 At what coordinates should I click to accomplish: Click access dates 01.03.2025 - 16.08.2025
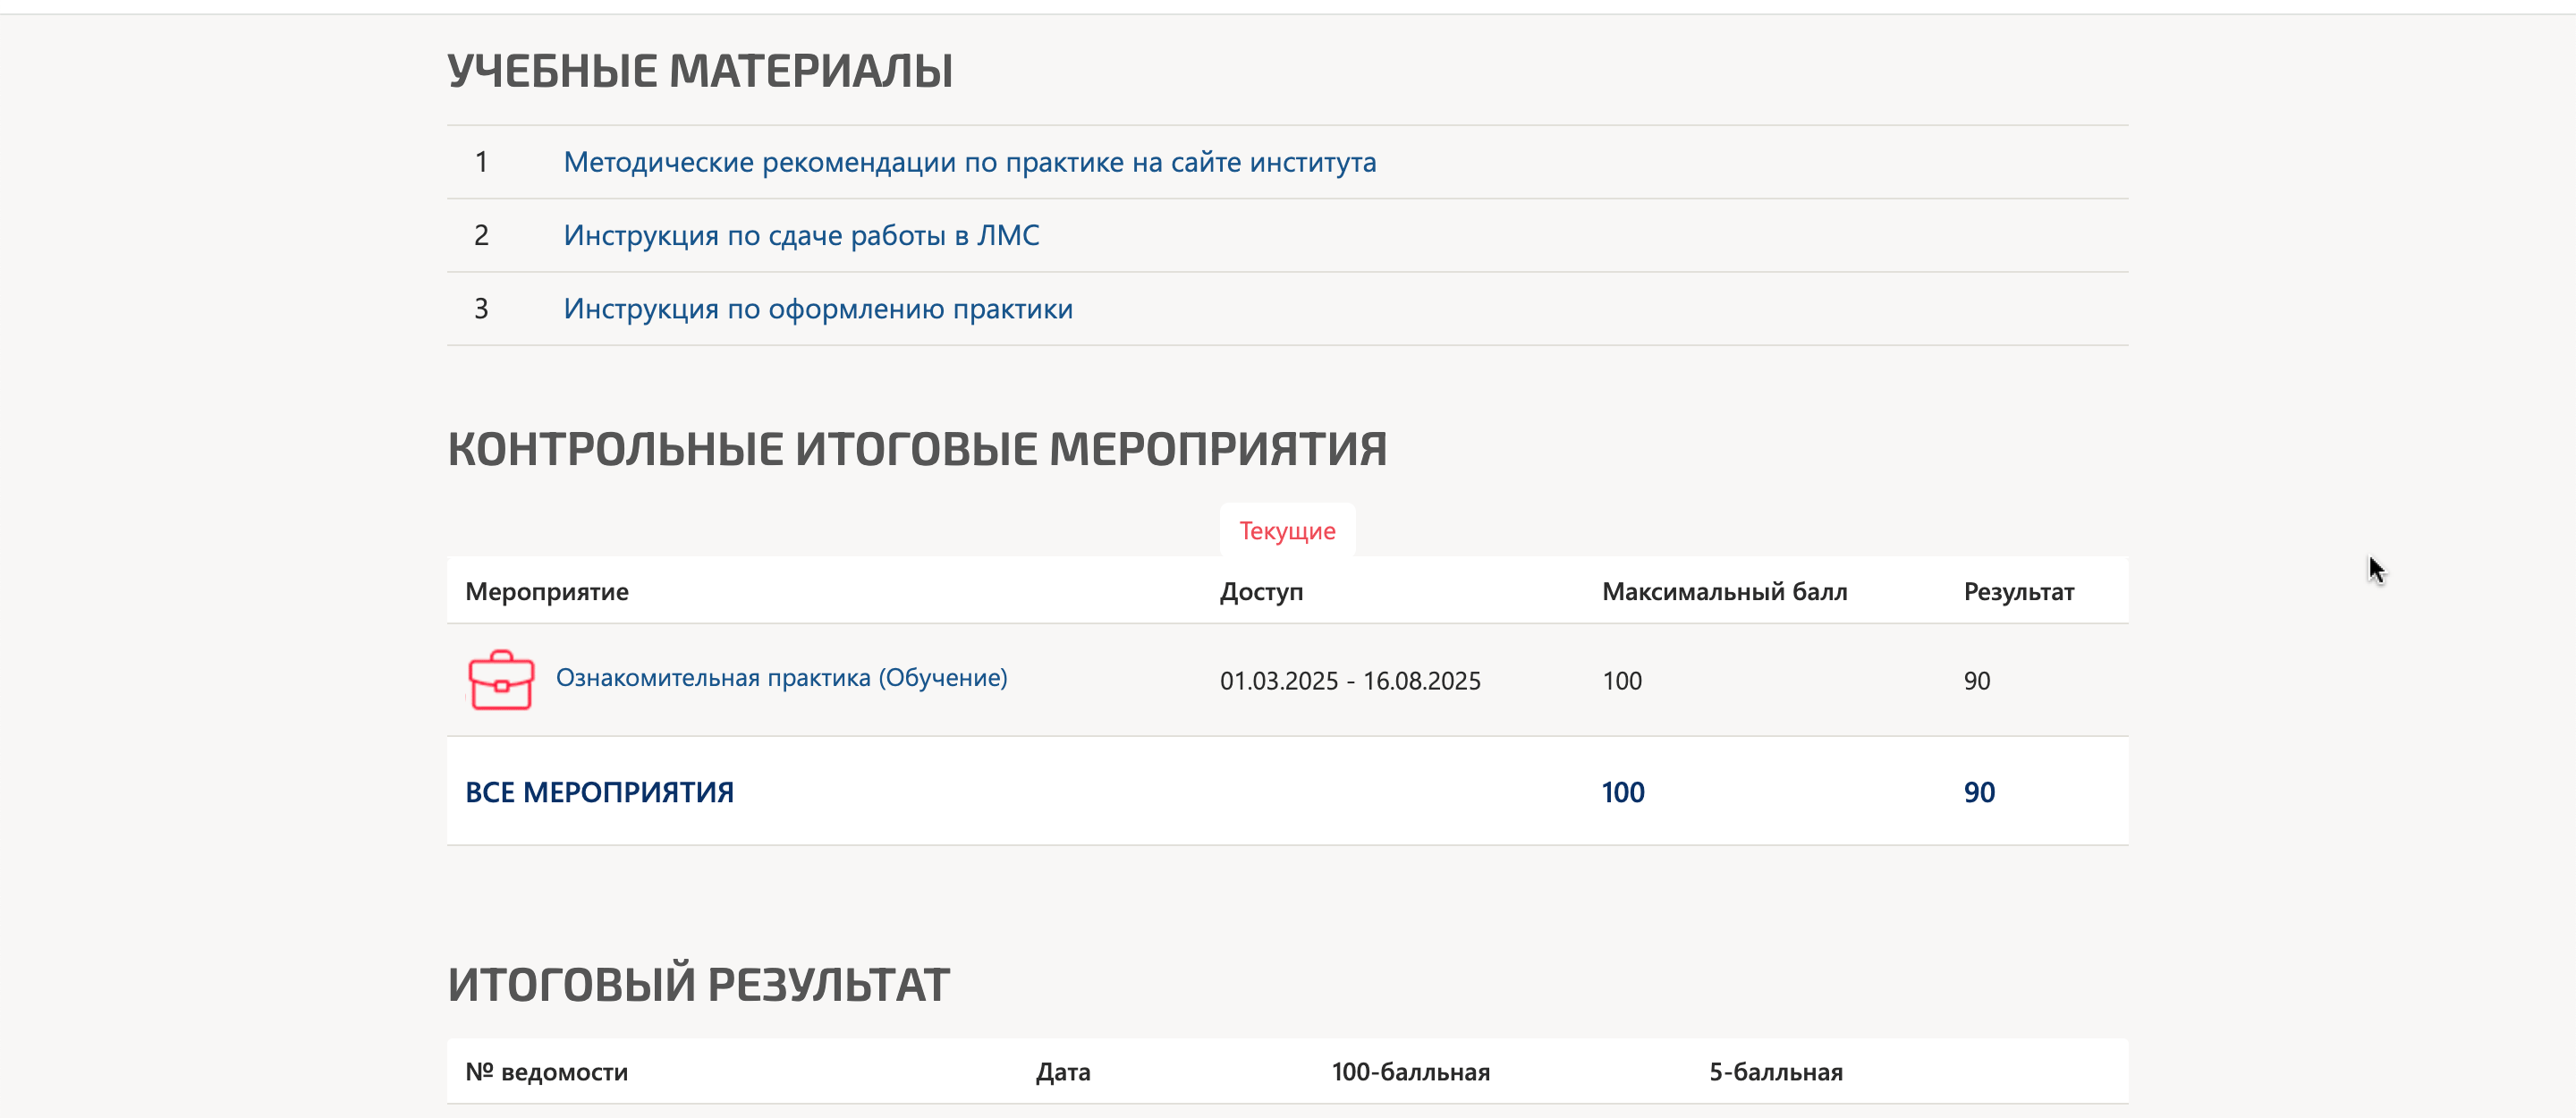pyautogui.click(x=1349, y=681)
